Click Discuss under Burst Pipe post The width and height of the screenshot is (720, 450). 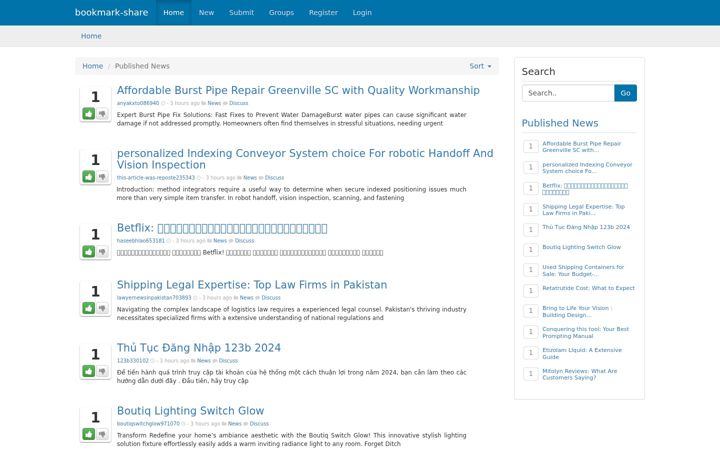pyautogui.click(x=238, y=103)
